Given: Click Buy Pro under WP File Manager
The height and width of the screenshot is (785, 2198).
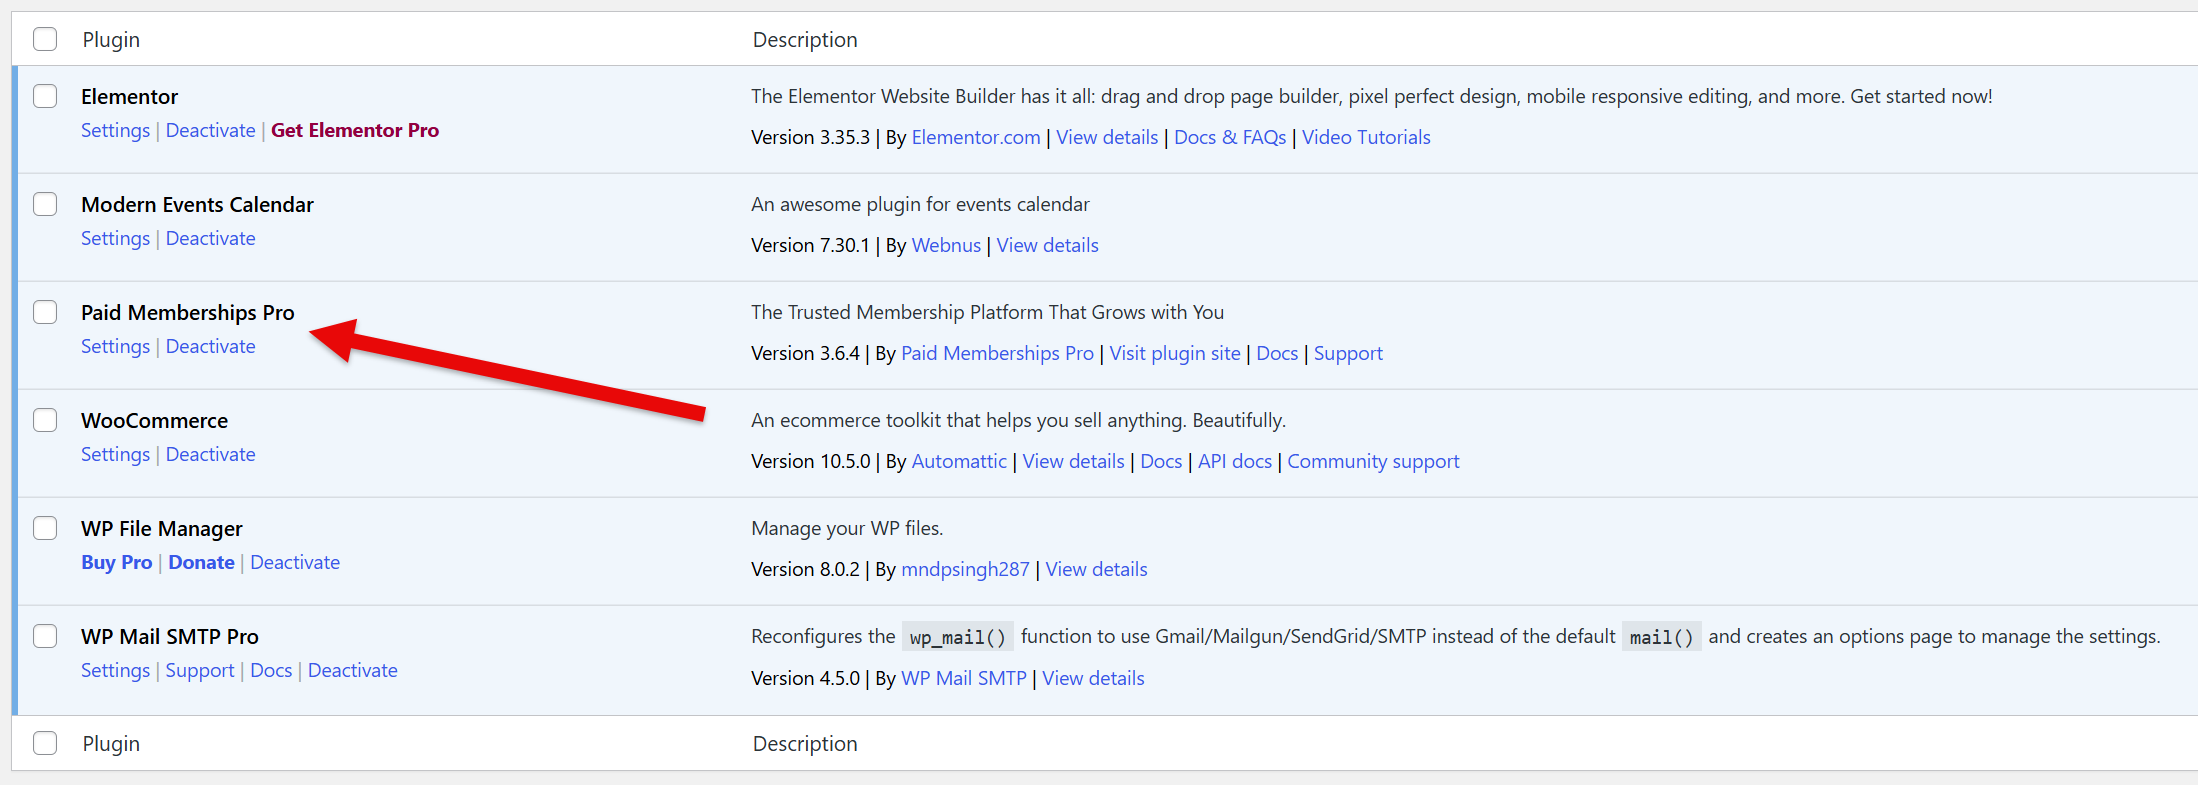Looking at the screenshot, I should [x=117, y=562].
